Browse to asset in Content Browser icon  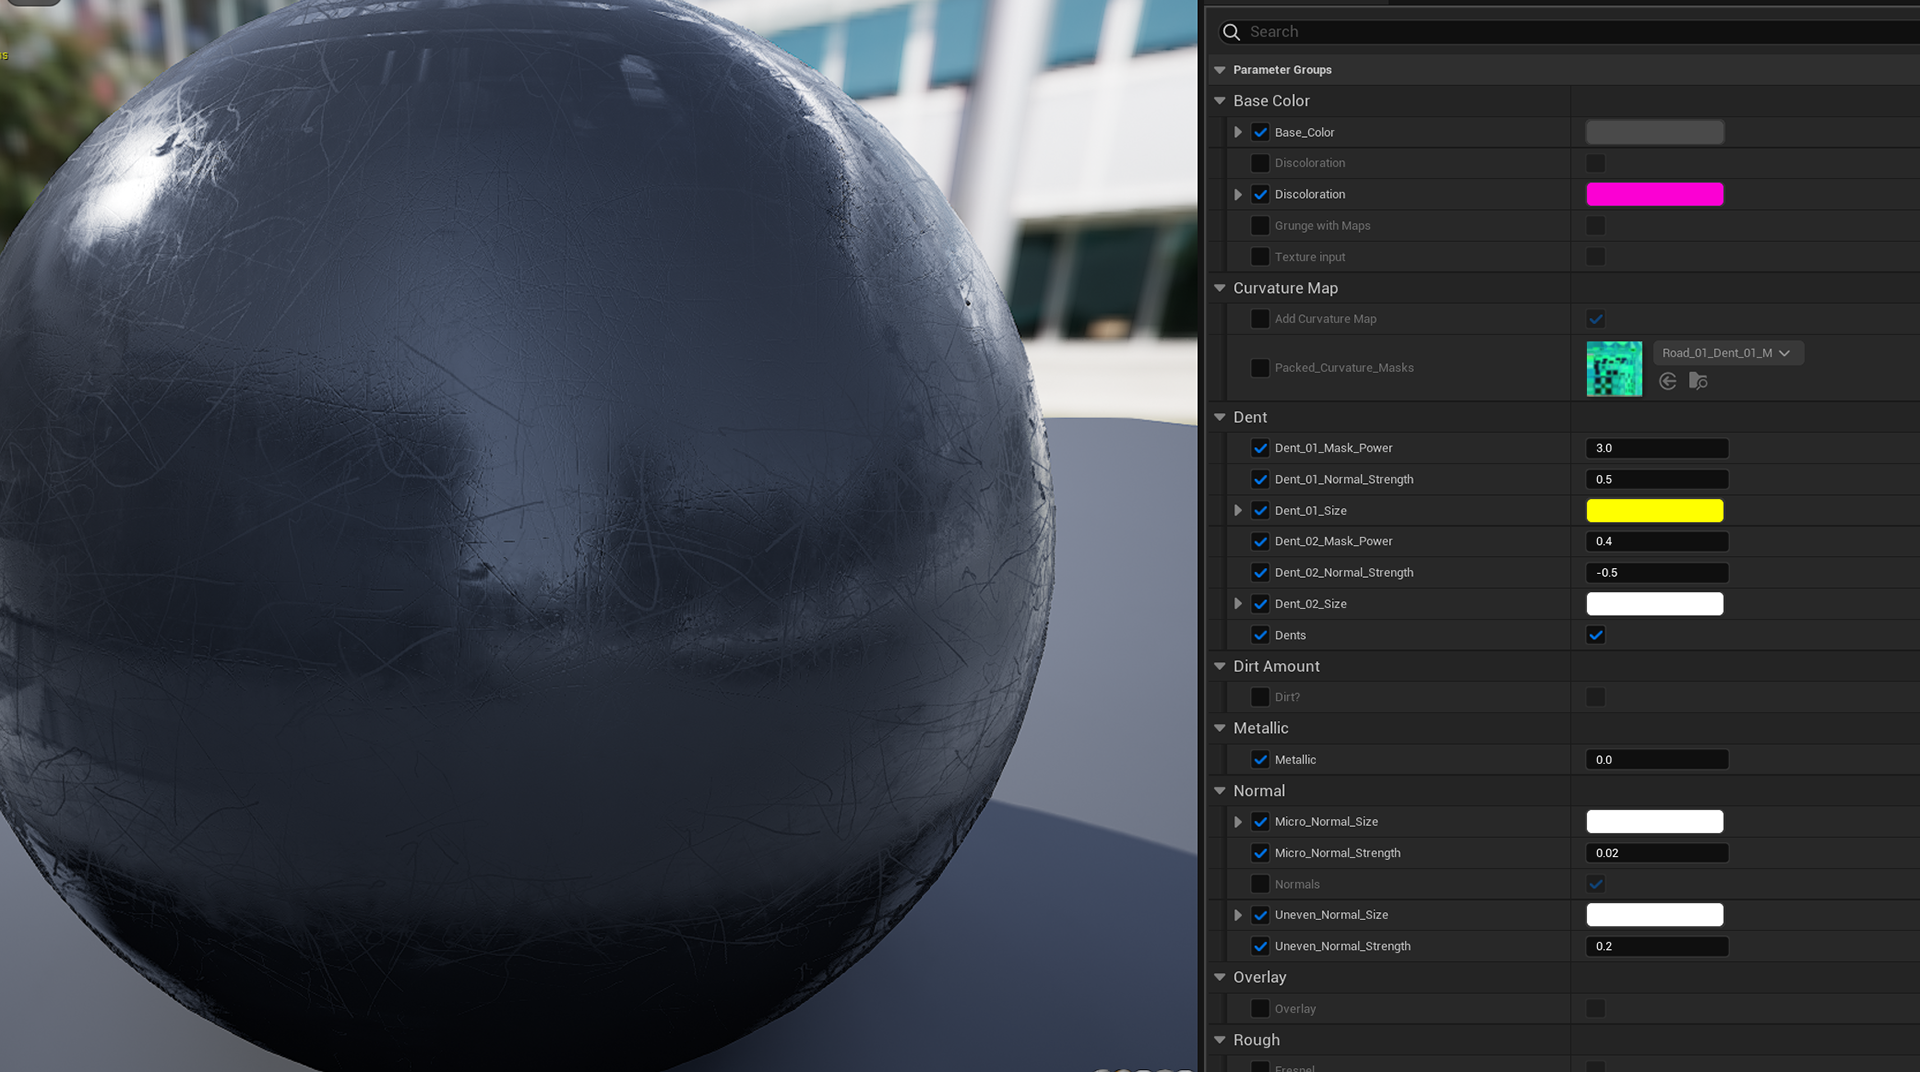[x=1698, y=381]
